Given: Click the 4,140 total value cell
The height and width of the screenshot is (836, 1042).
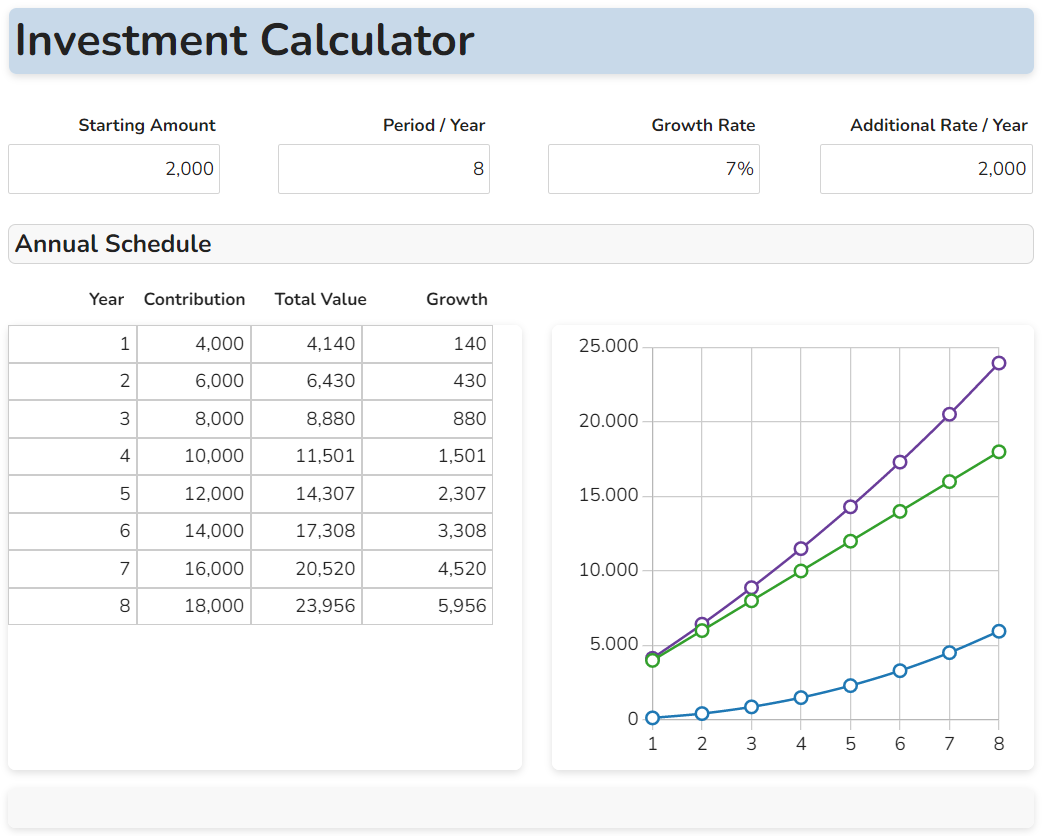Looking at the screenshot, I should [307, 344].
